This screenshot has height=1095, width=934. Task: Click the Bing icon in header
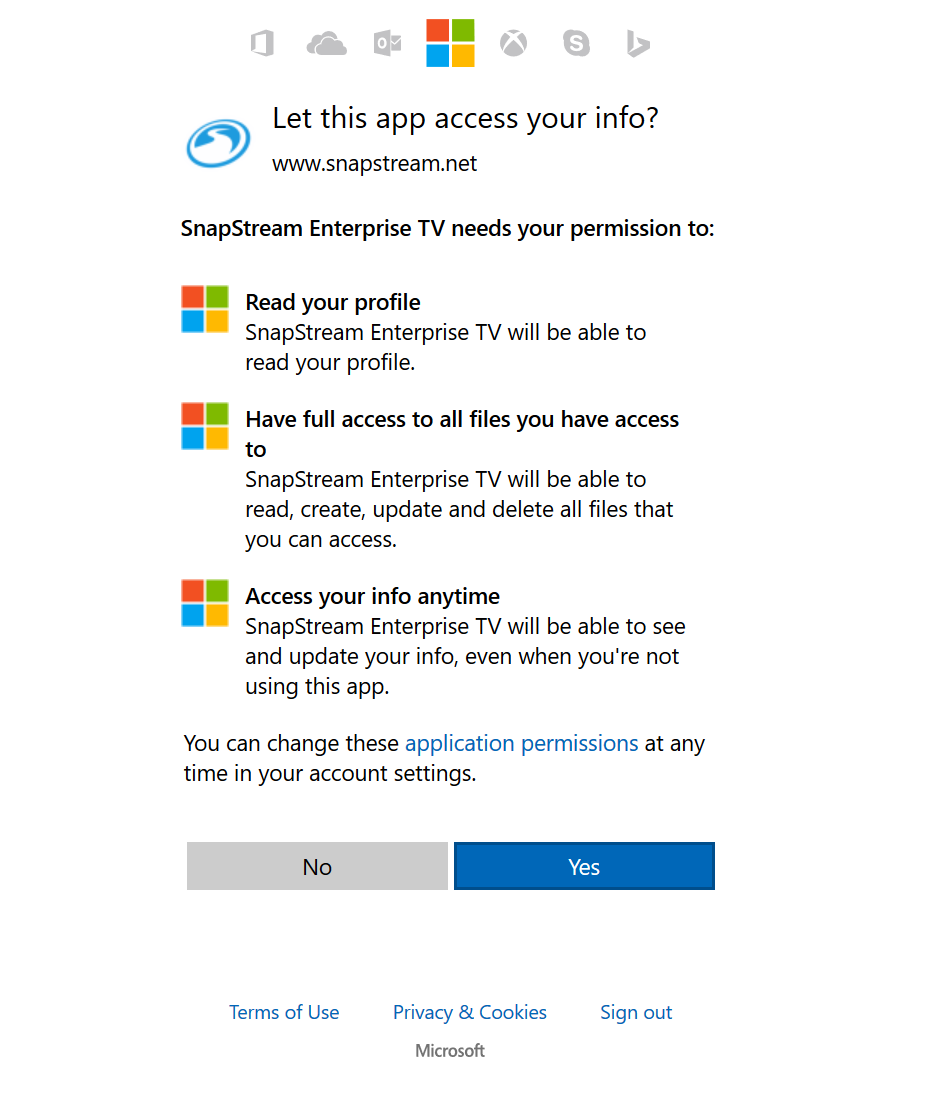coord(637,44)
